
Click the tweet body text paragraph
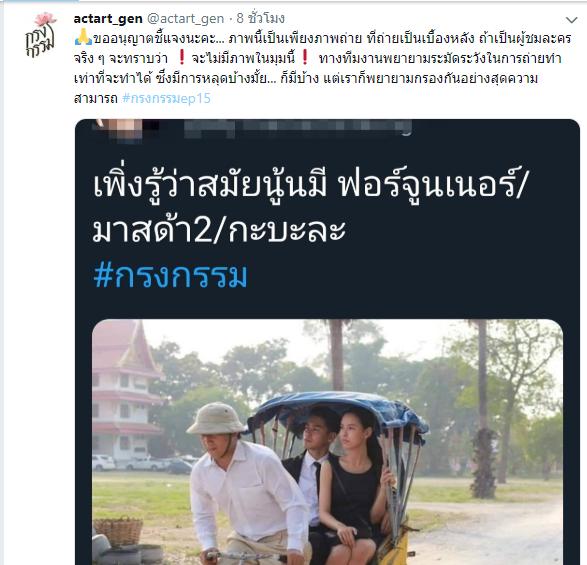coord(322,68)
